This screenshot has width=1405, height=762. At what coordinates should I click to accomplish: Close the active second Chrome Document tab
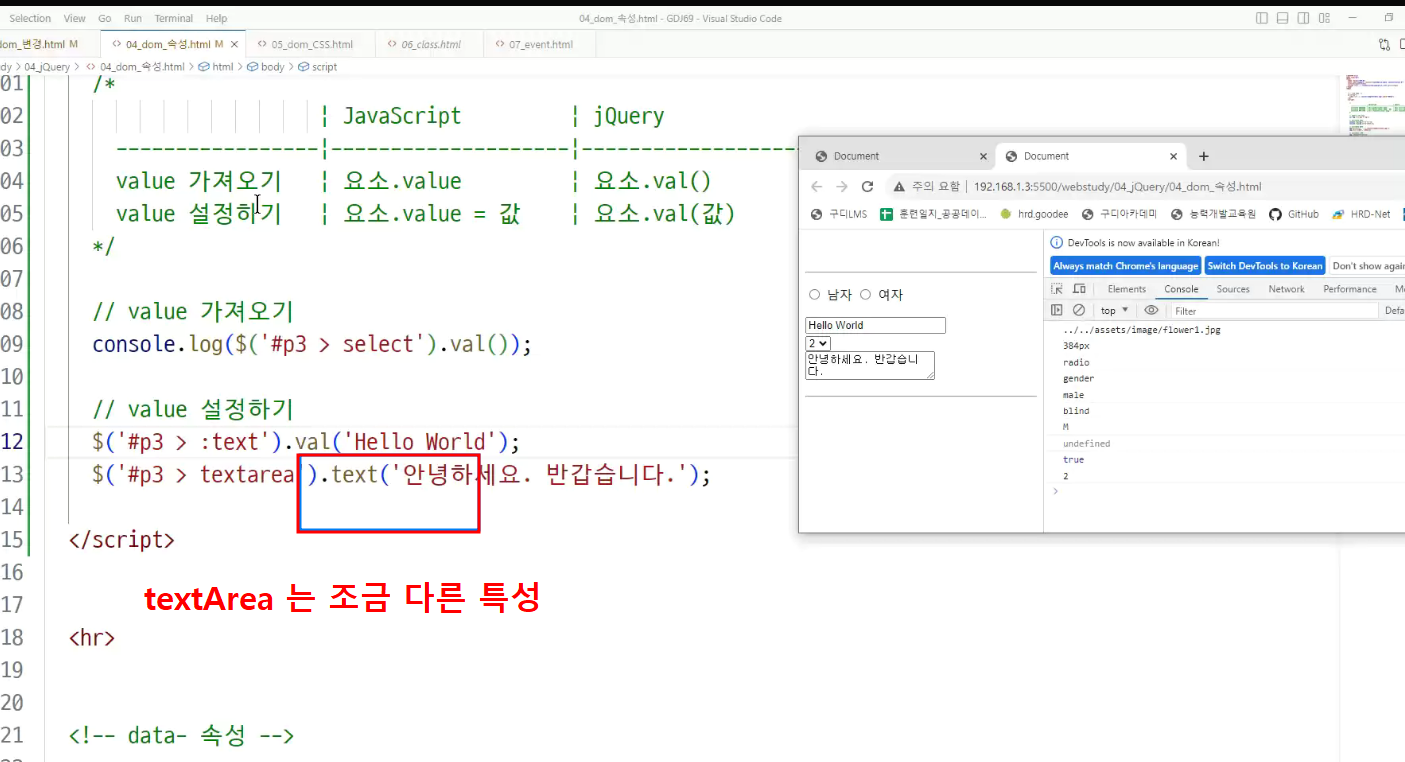coord(1174,156)
